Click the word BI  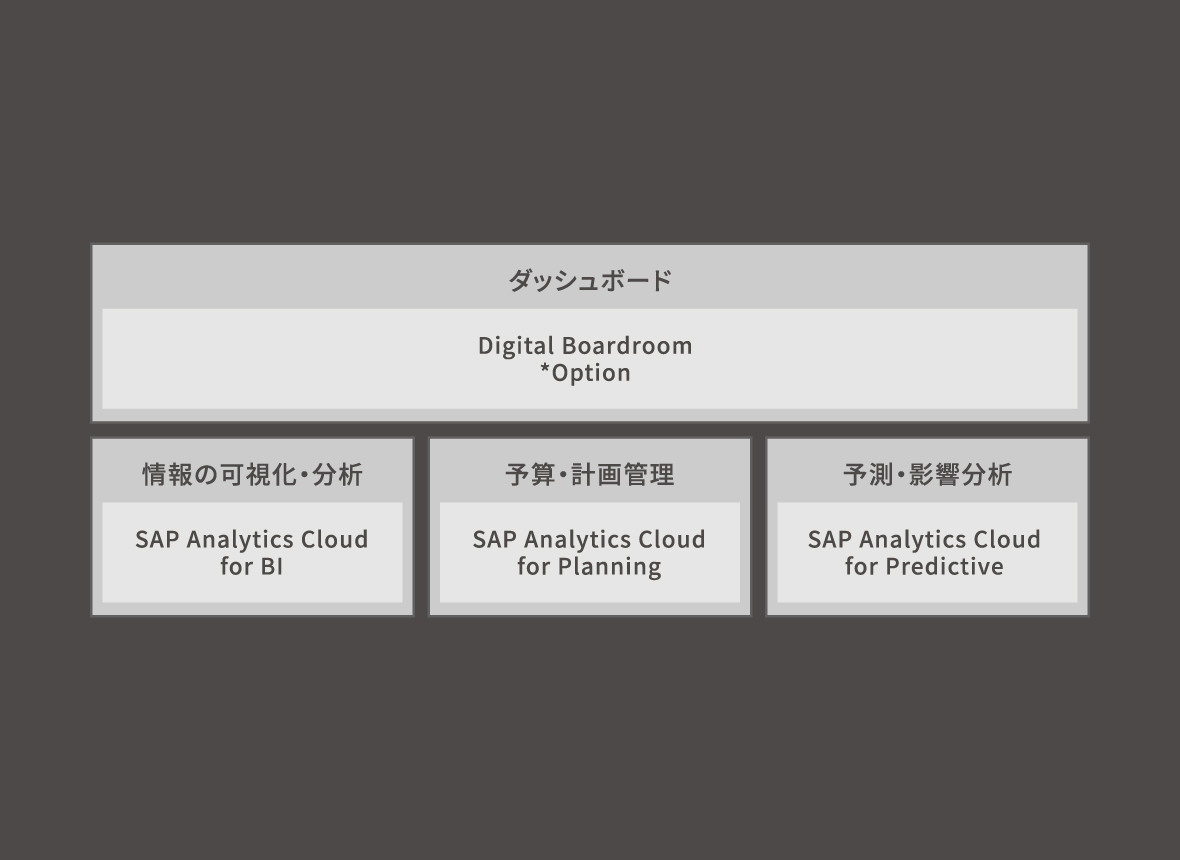point(271,567)
